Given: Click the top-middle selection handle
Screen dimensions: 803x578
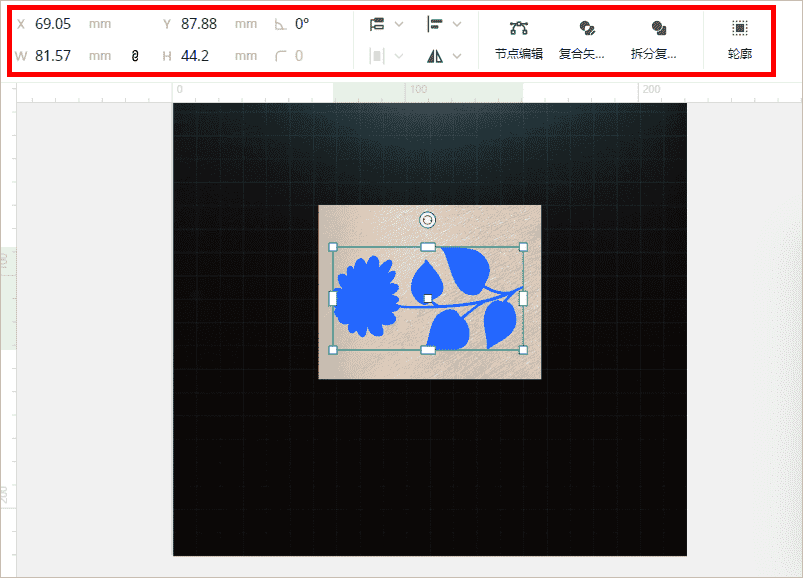Looking at the screenshot, I should (428, 247).
